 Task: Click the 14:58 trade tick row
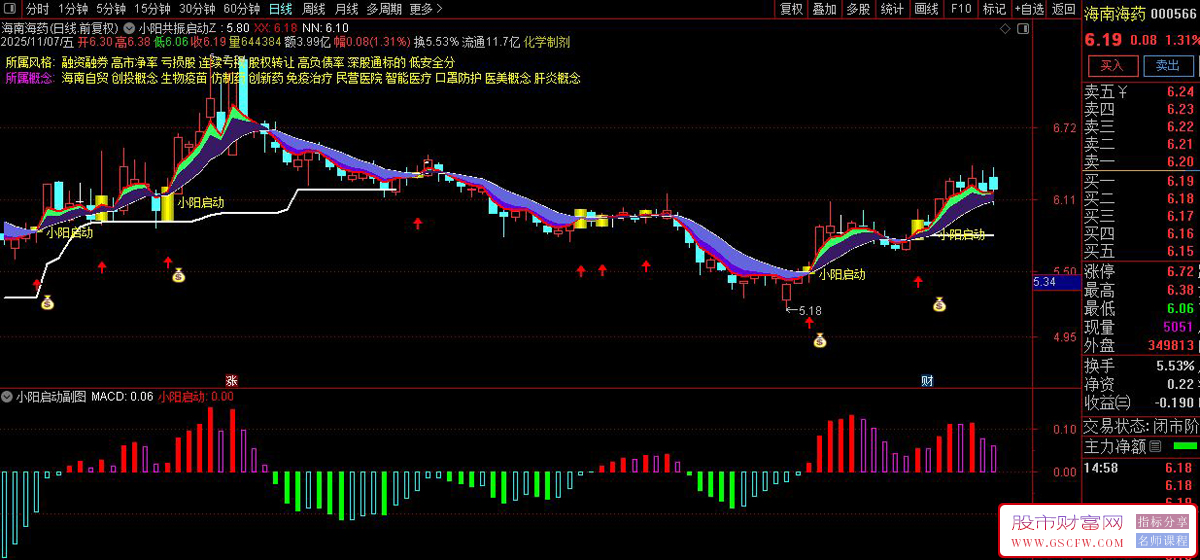point(1140,468)
